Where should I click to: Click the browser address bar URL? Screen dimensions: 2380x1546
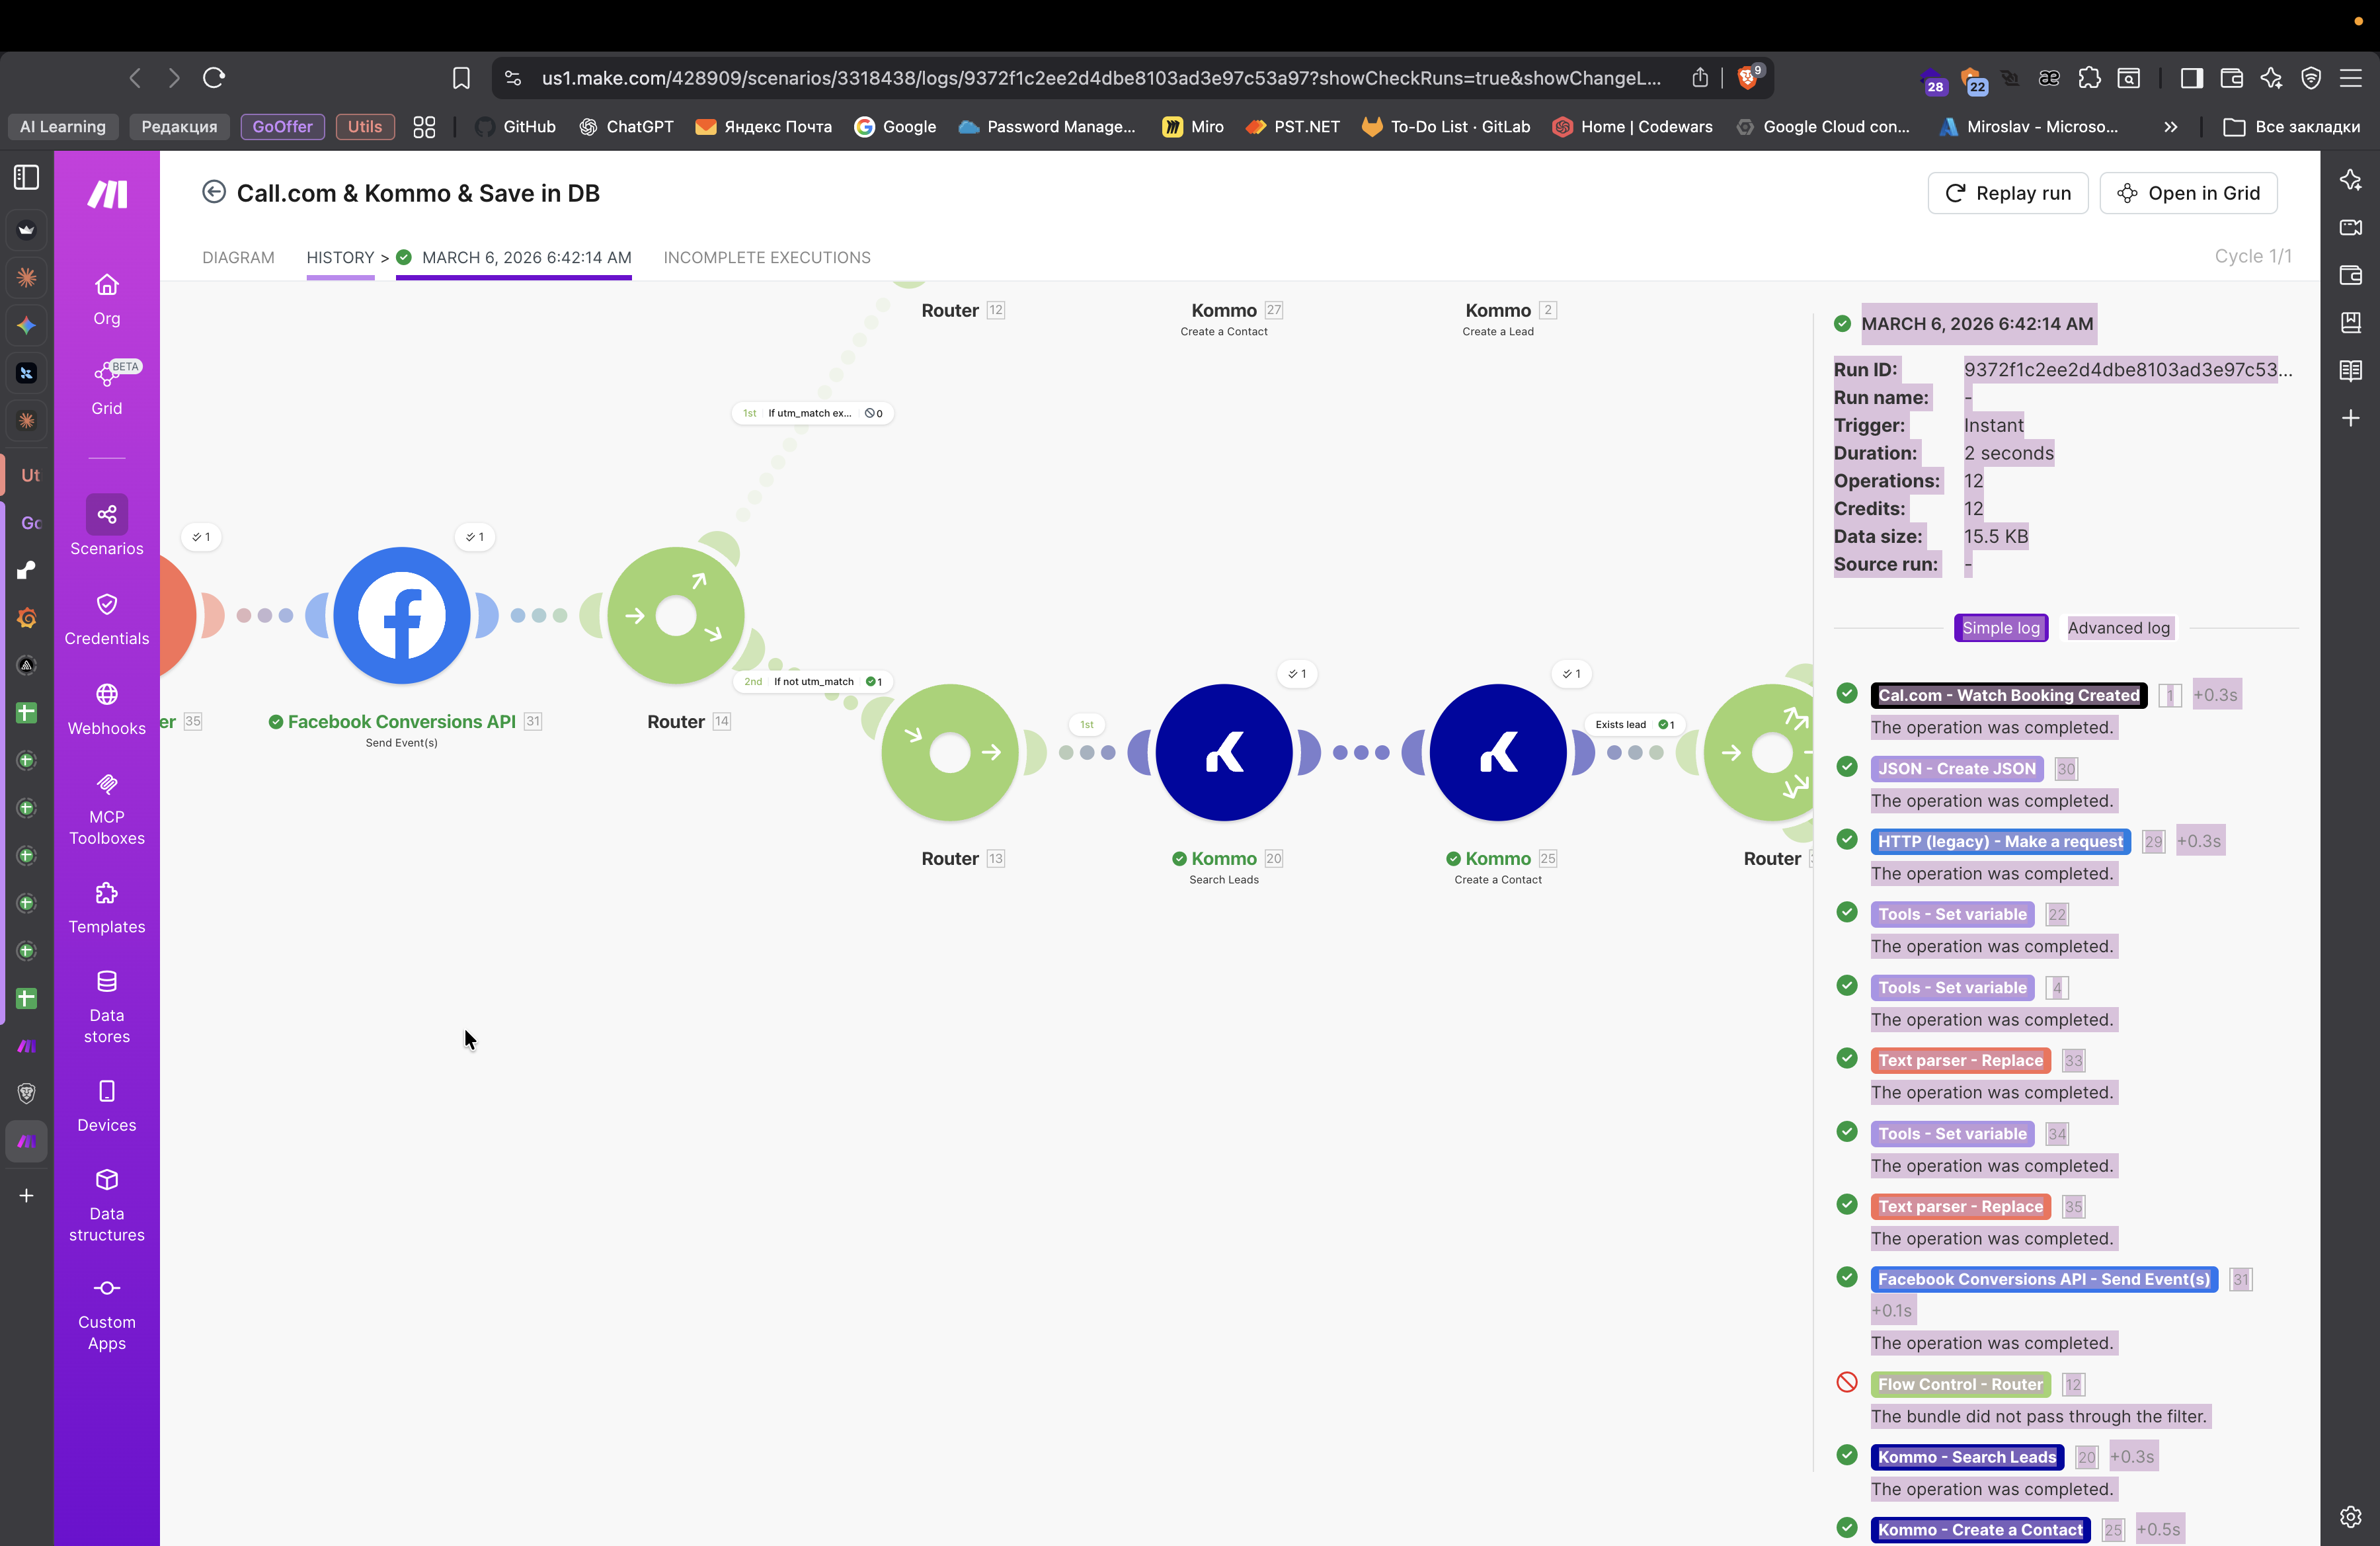point(1100,78)
